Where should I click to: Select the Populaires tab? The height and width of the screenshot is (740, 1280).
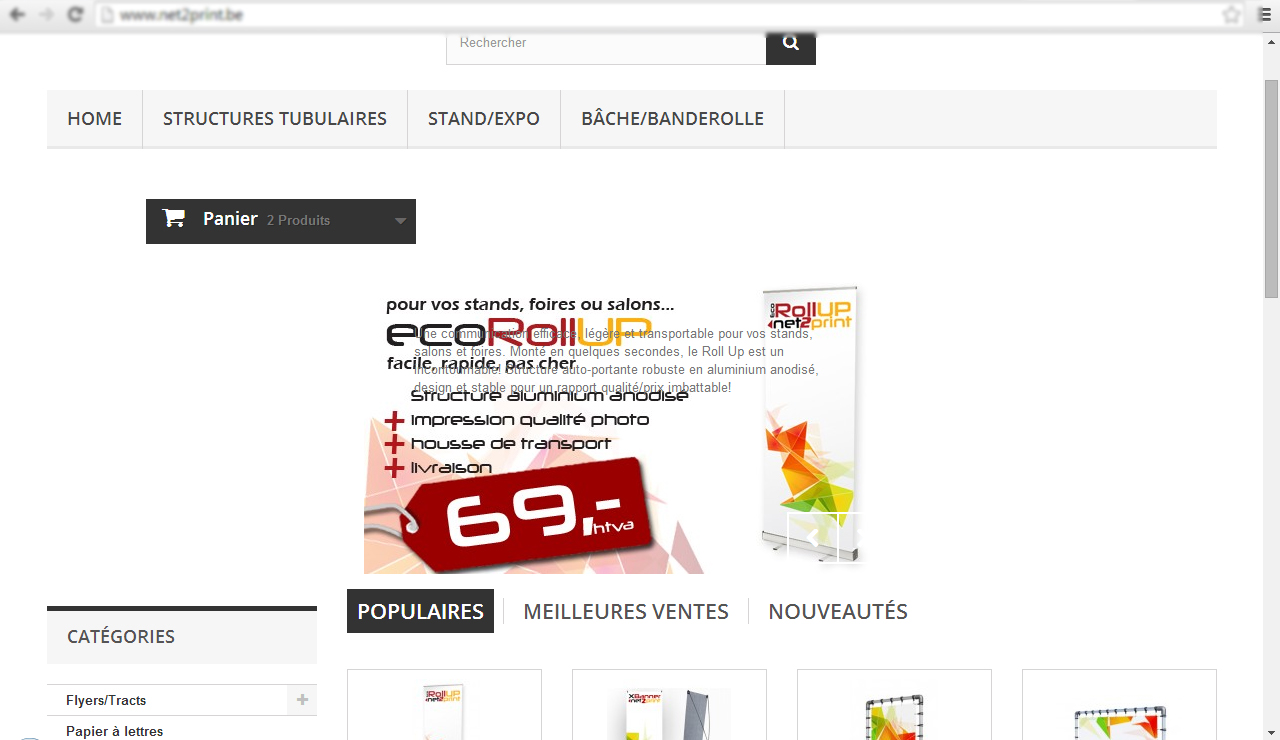pos(420,611)
